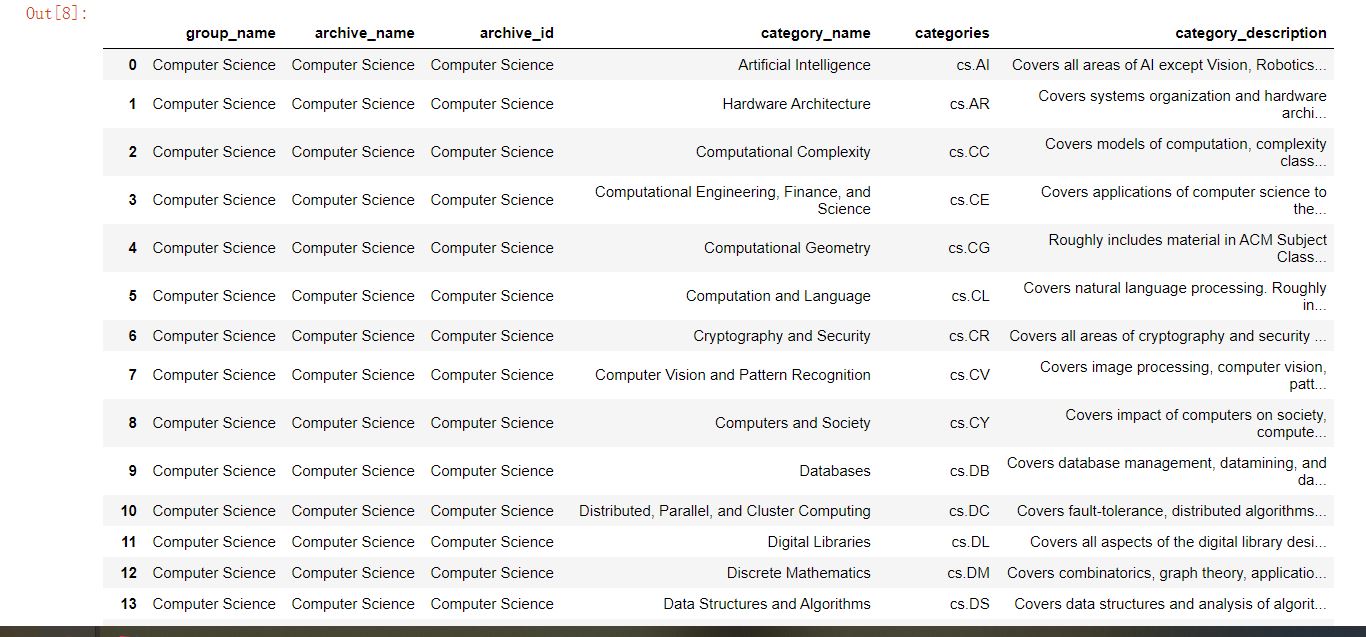Click the category_name column header
Screen dimensions: 1366x637
point(815,33)
